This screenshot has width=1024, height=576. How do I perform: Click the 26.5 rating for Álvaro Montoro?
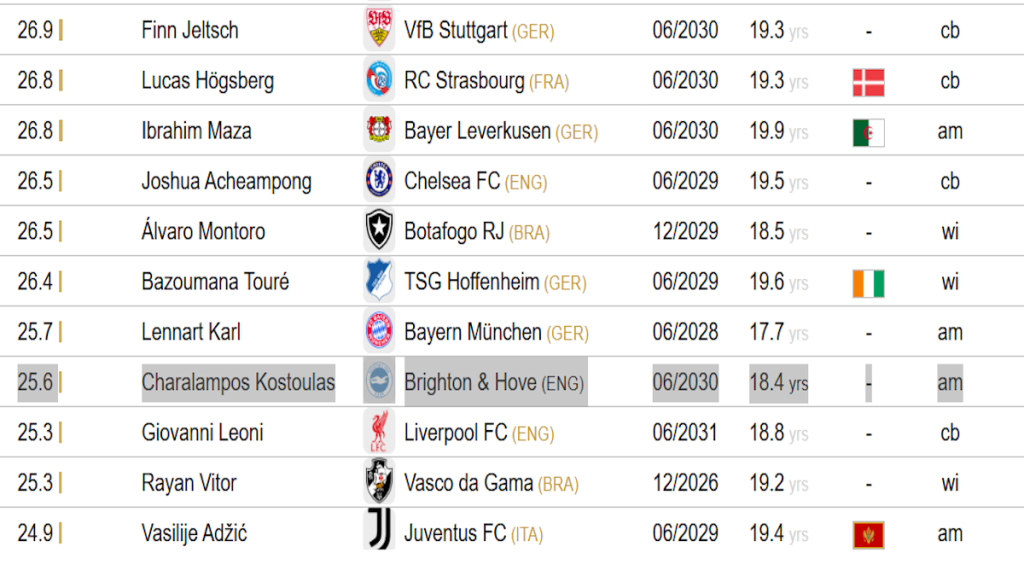[x=35, y=232]
